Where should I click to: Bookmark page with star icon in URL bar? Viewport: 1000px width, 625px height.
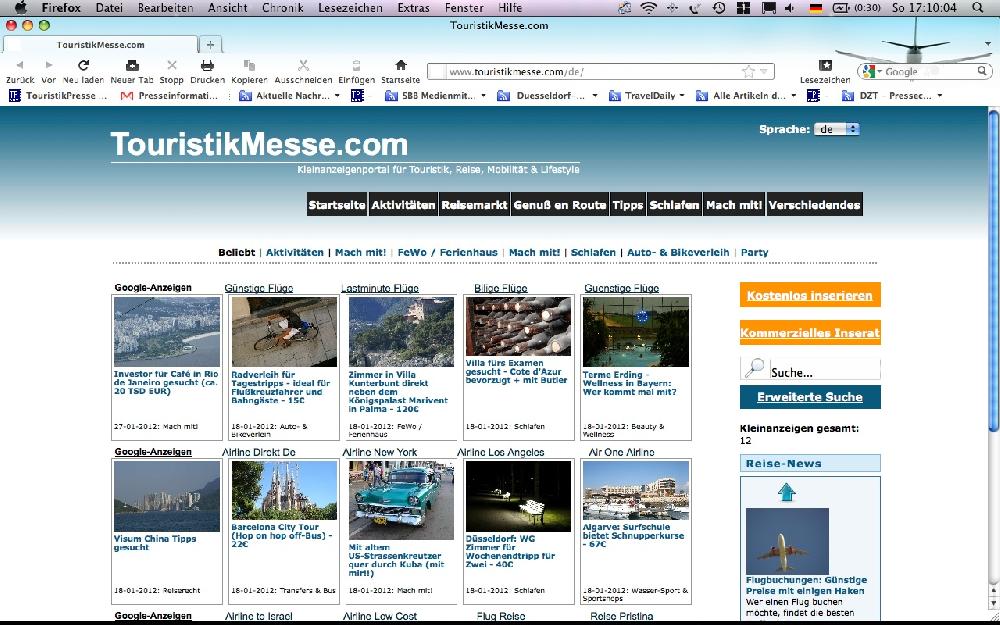click(748, 72)
